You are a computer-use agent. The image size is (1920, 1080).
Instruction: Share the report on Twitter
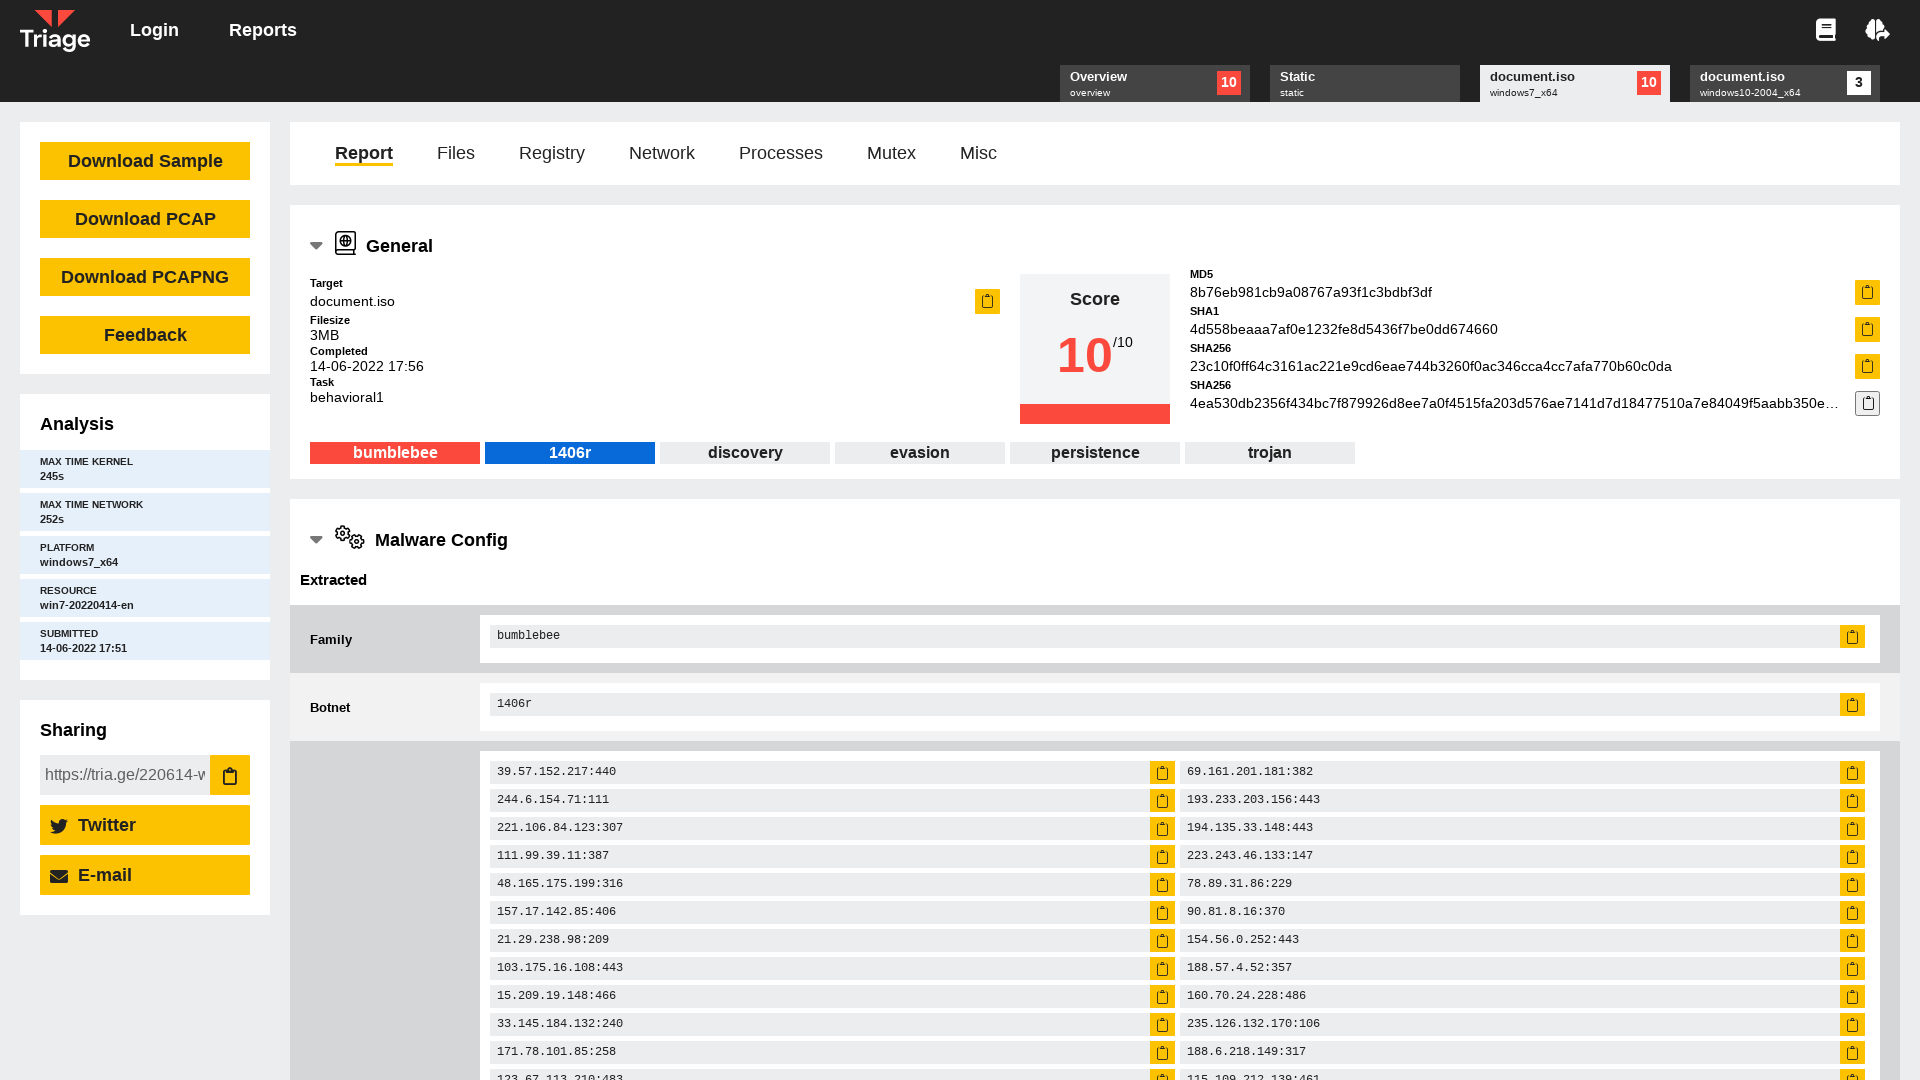145,825
